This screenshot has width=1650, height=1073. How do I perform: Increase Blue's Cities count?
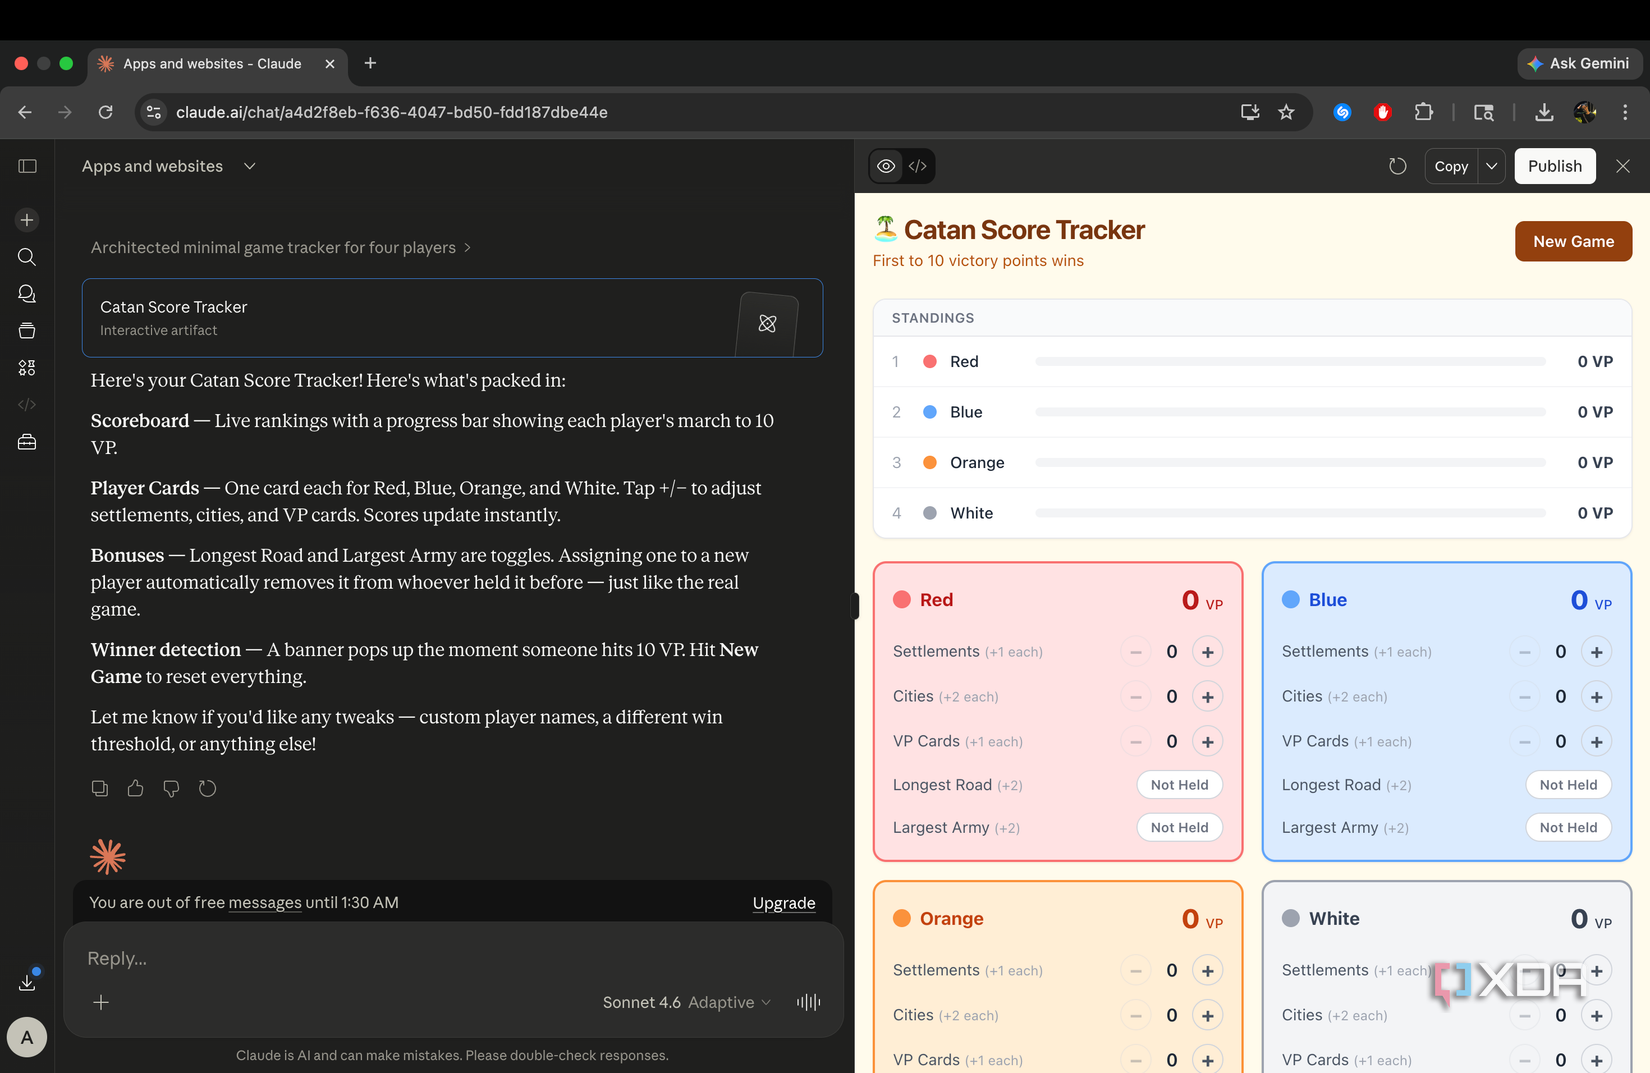coord(1597,697)
